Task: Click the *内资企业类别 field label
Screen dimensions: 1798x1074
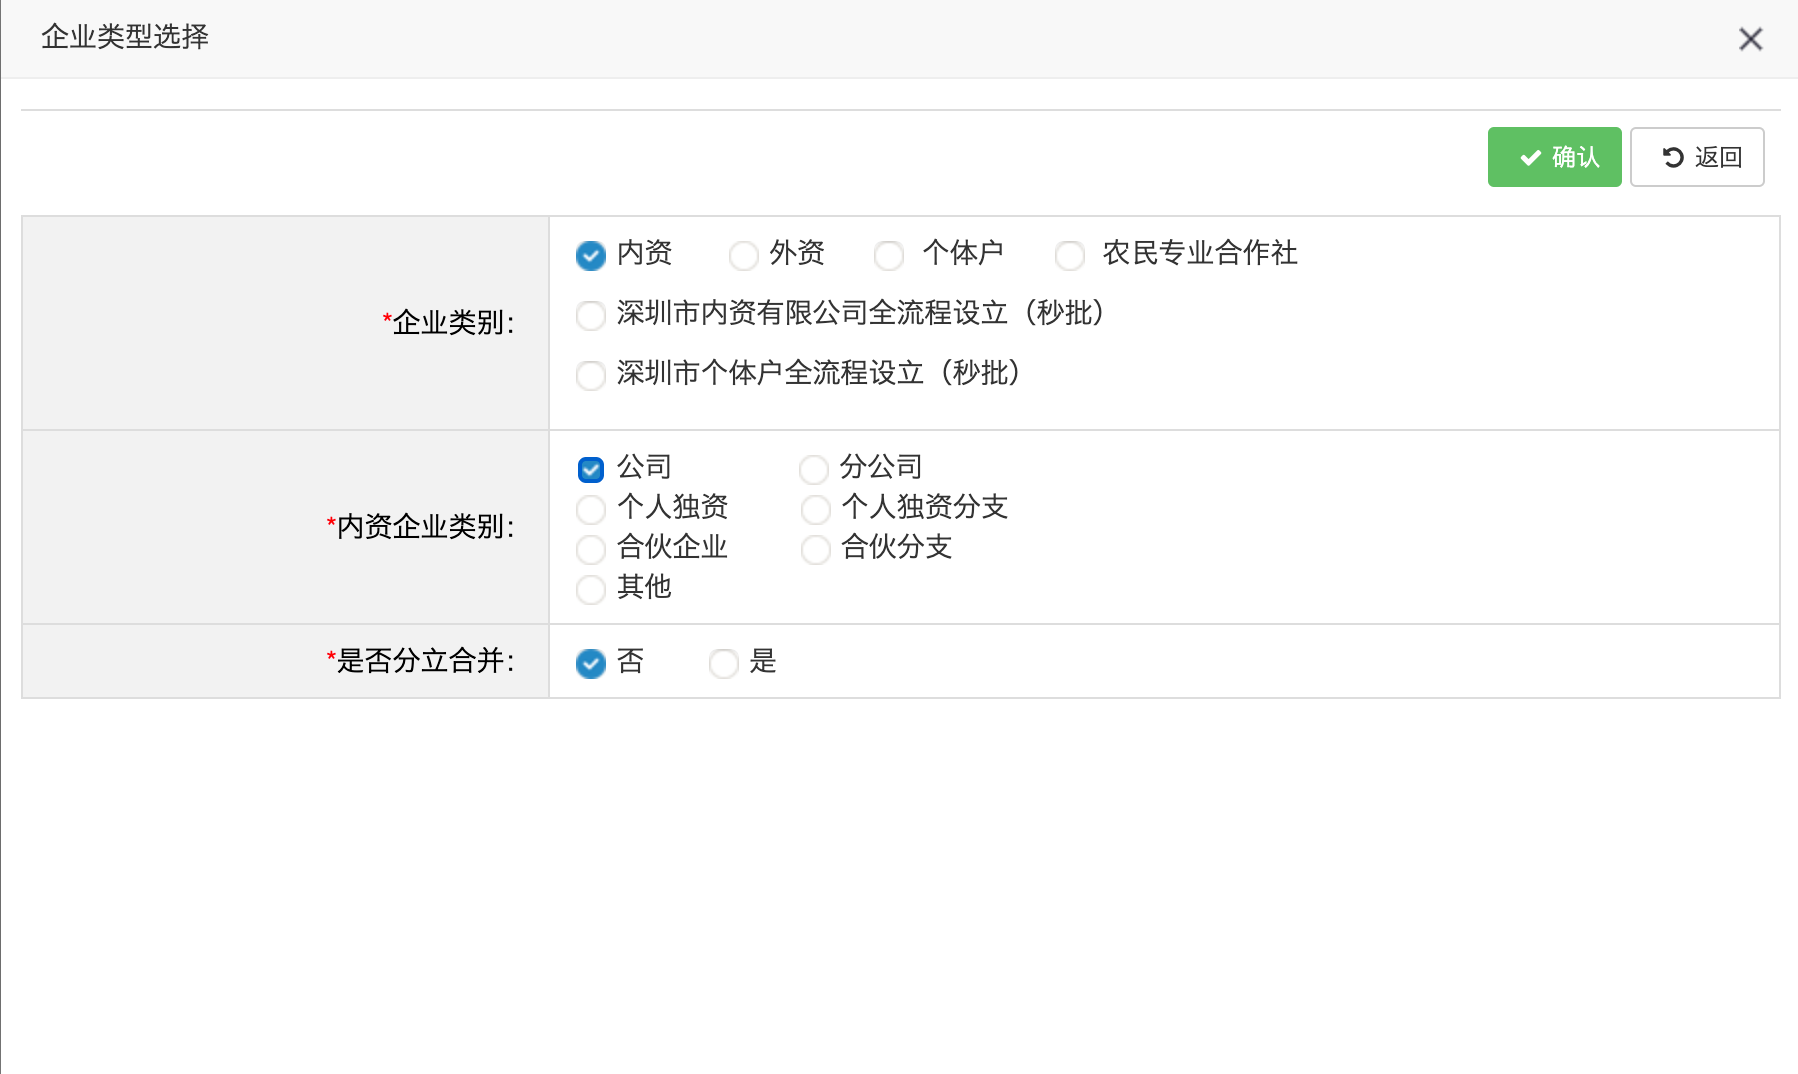Action: (420, 527)
